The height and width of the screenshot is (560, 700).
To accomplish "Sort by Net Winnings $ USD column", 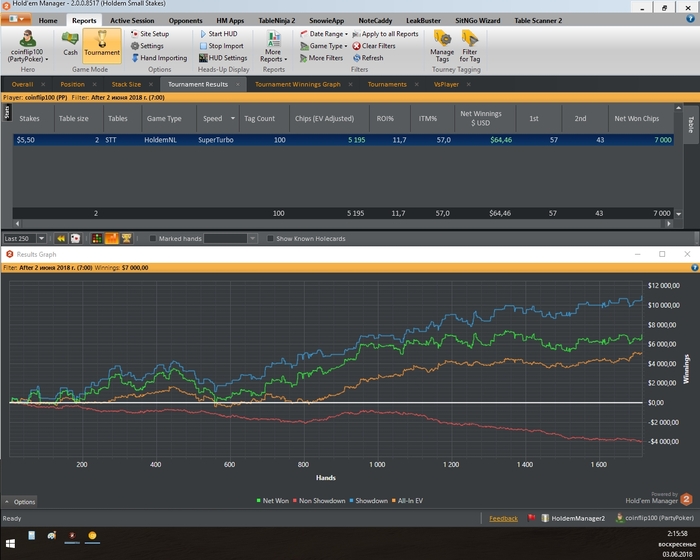I will pyautogui.click(x=481, y=118).
